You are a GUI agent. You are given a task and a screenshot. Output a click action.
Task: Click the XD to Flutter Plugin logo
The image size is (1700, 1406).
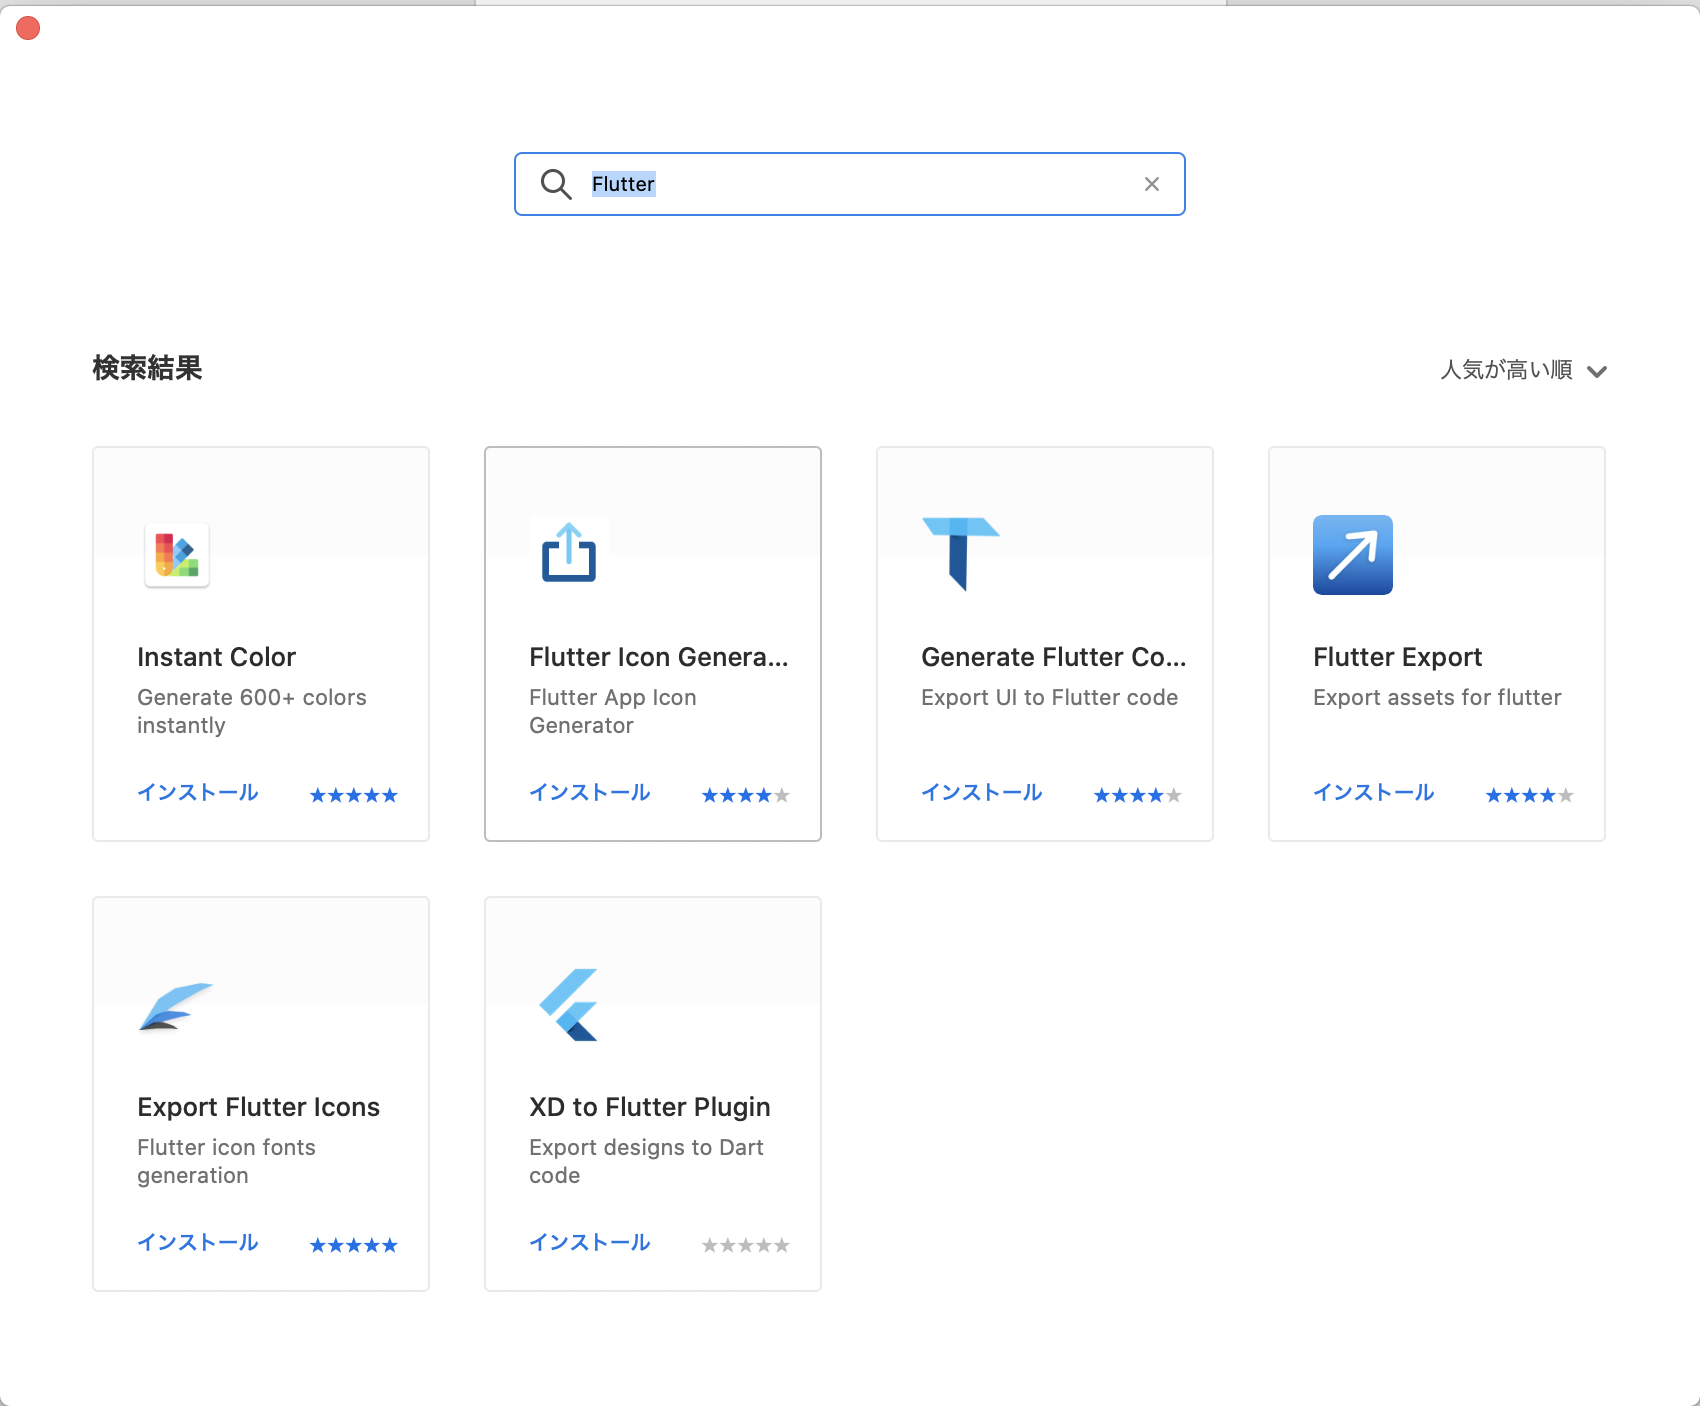click(x=569, y=1005)
